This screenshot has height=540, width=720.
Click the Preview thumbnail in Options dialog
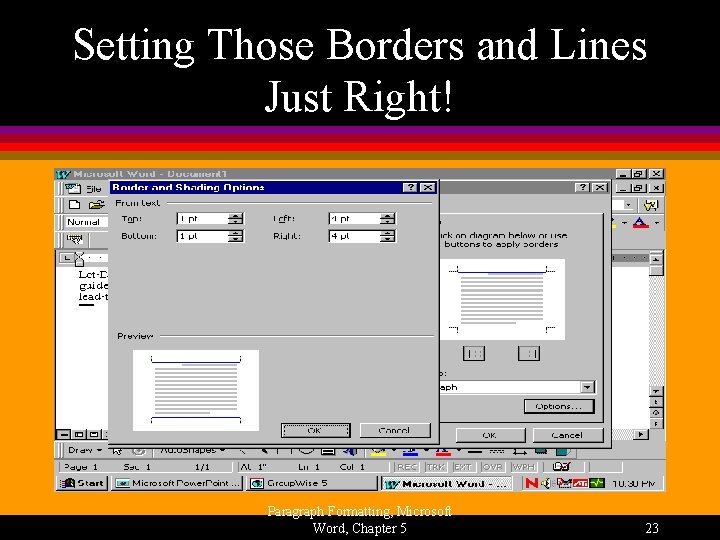(196, 390)
